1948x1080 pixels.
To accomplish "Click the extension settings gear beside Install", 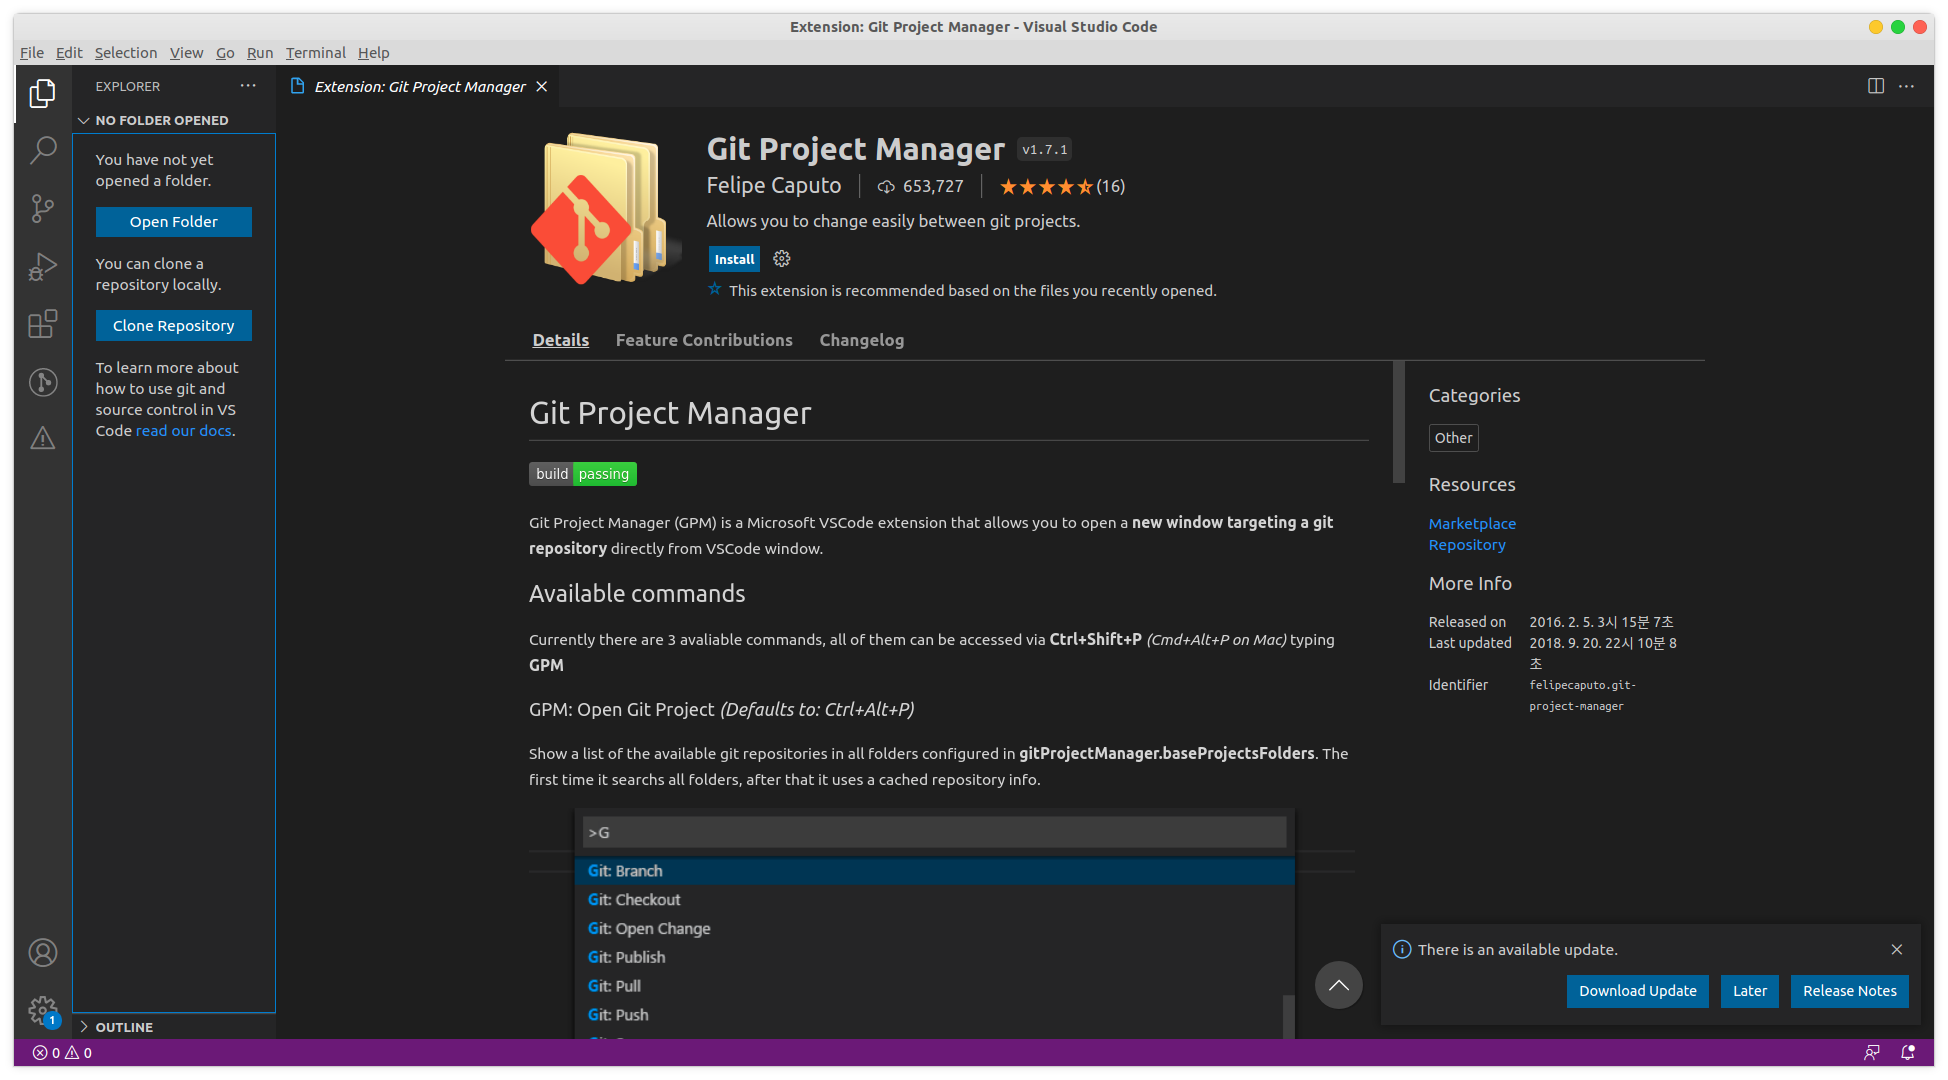I will 782,259.
